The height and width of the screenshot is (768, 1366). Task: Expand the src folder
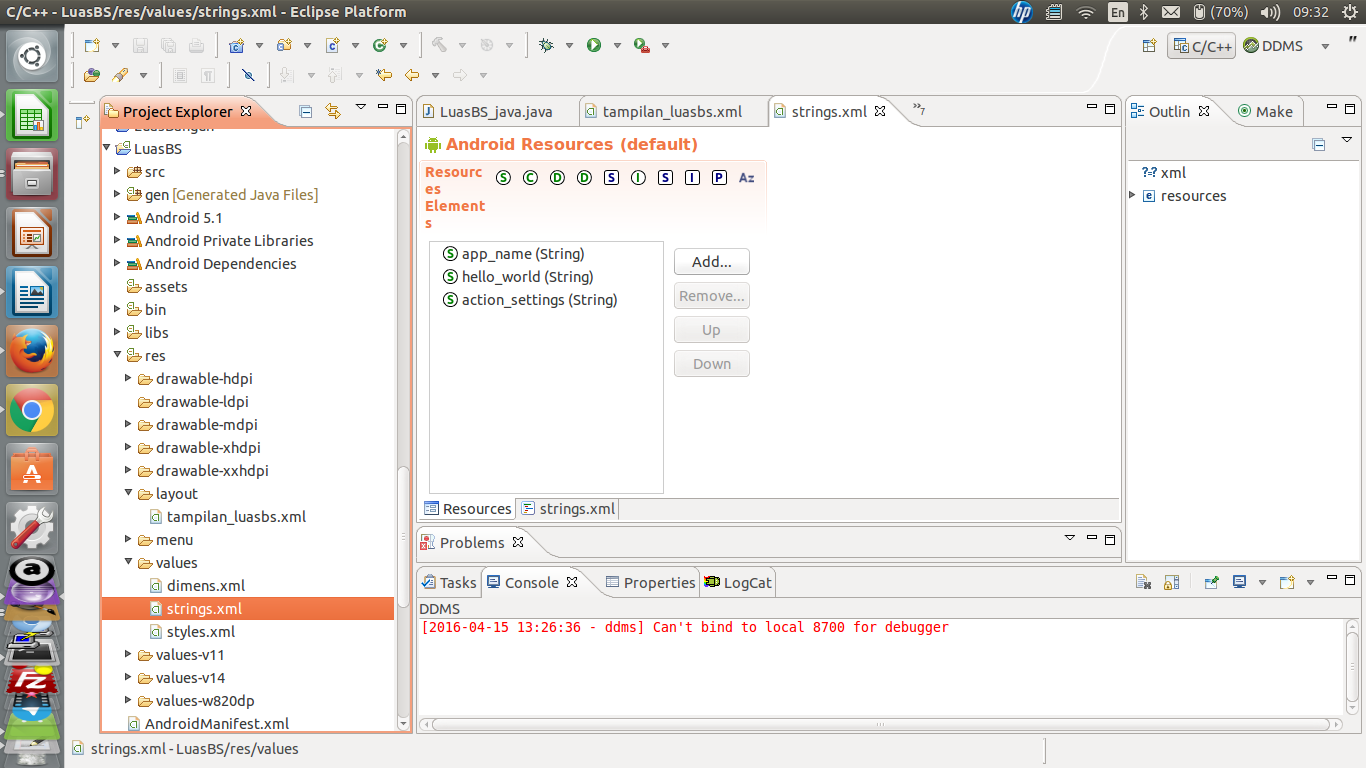116,171
